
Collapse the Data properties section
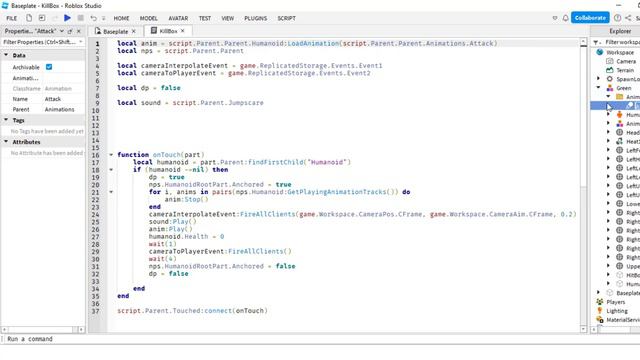pyautogui.click(x=6, y=55)
